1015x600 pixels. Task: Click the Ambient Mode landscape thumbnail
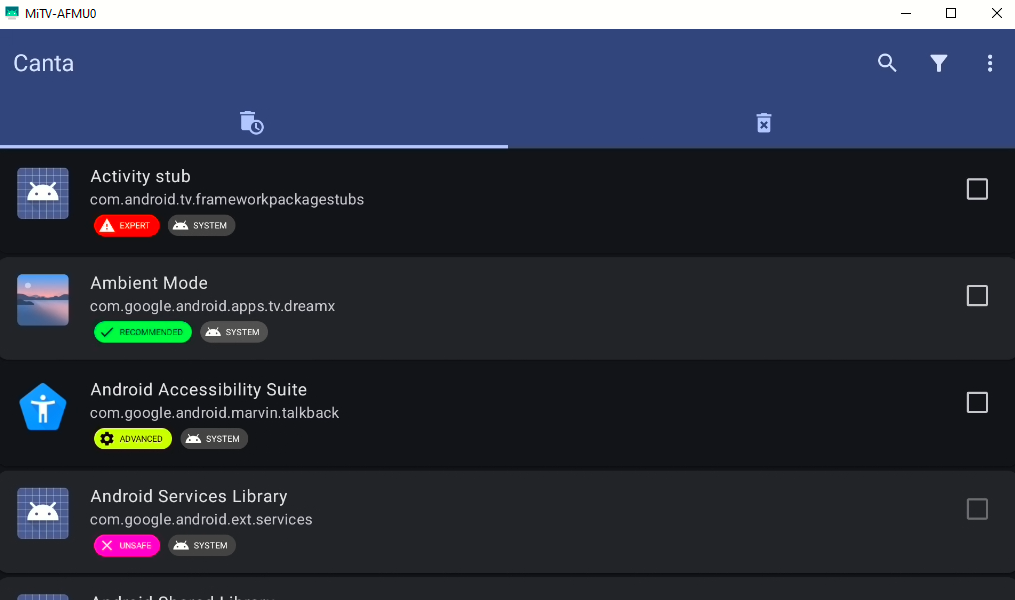coord(43,300)
